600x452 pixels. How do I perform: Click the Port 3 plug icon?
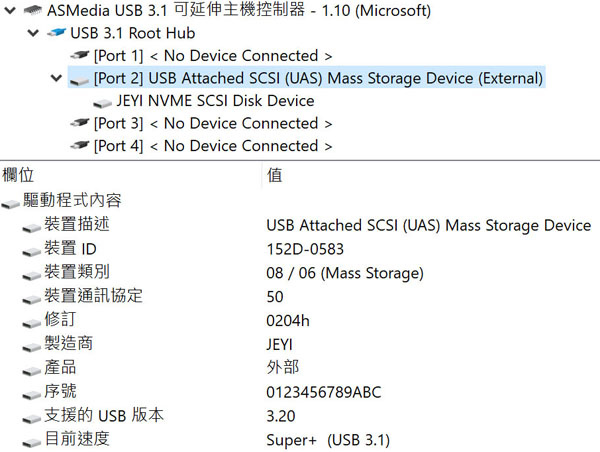pos(80,123)
